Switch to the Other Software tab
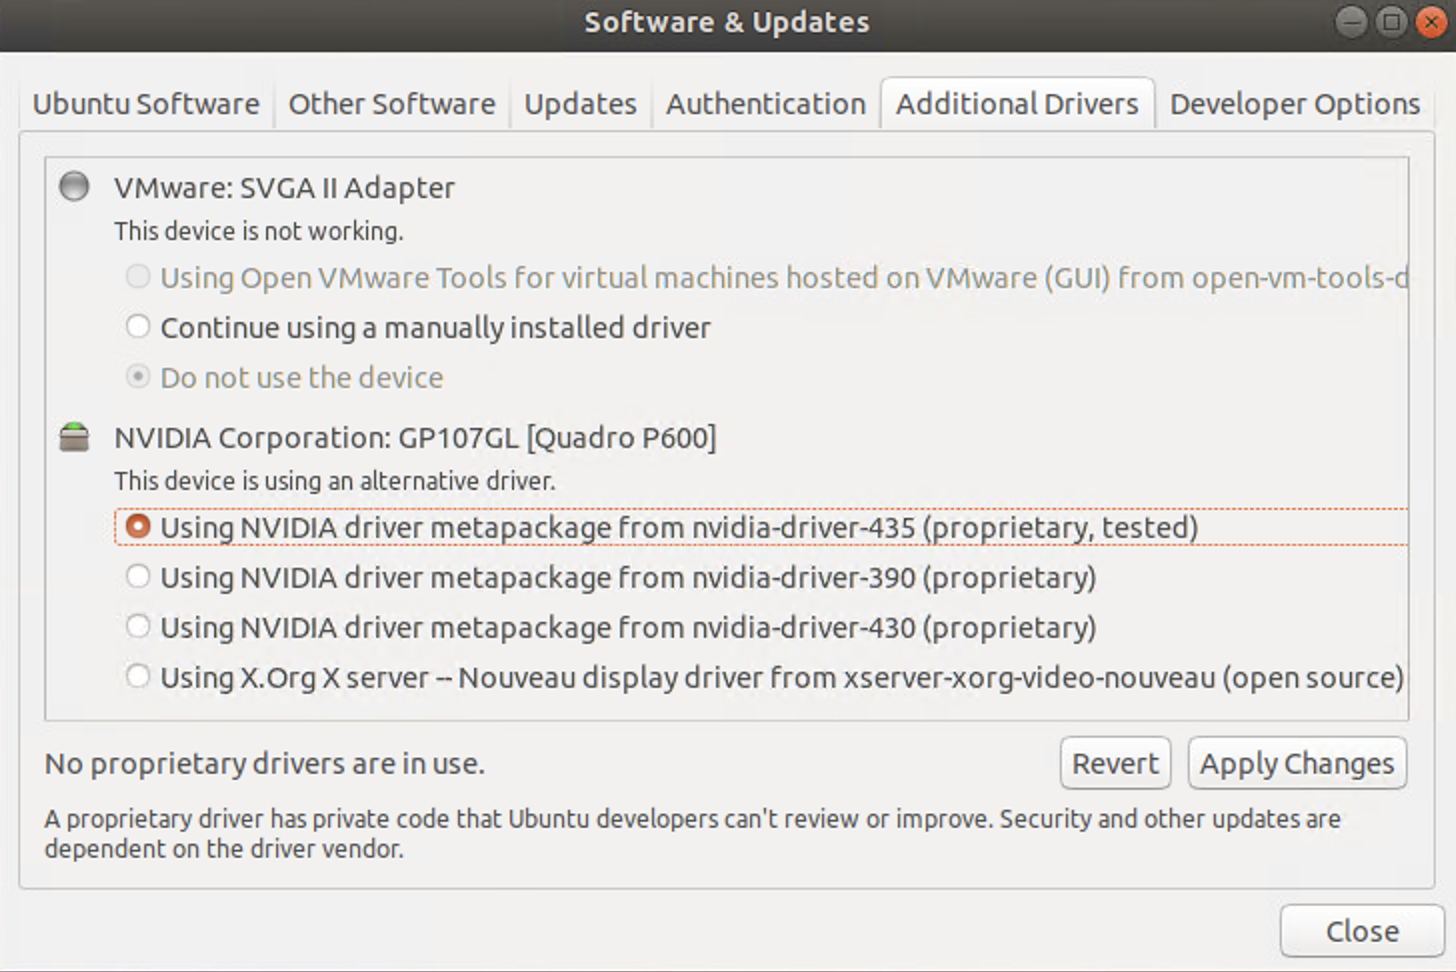1456x972 pixels. click(x=392, y=104)
